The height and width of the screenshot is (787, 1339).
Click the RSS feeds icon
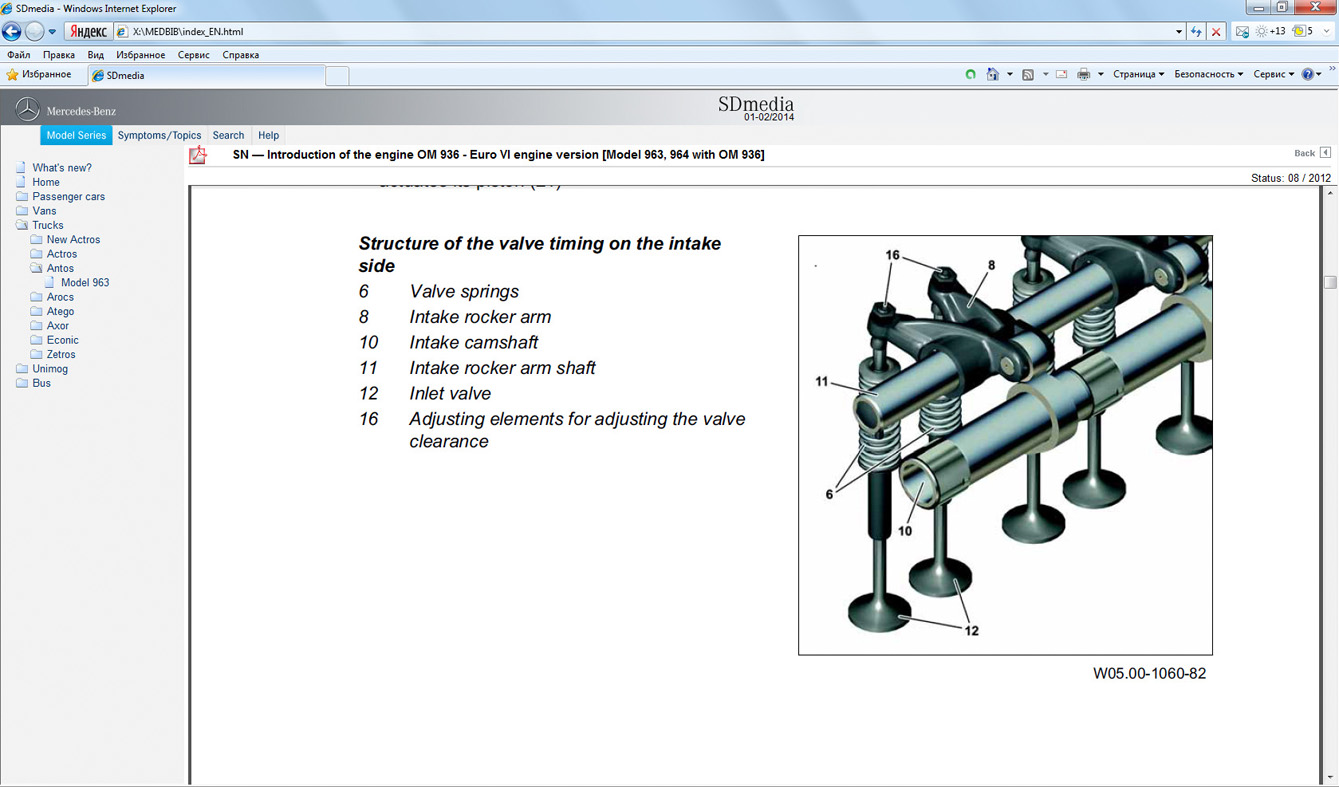pos(1027,75)
